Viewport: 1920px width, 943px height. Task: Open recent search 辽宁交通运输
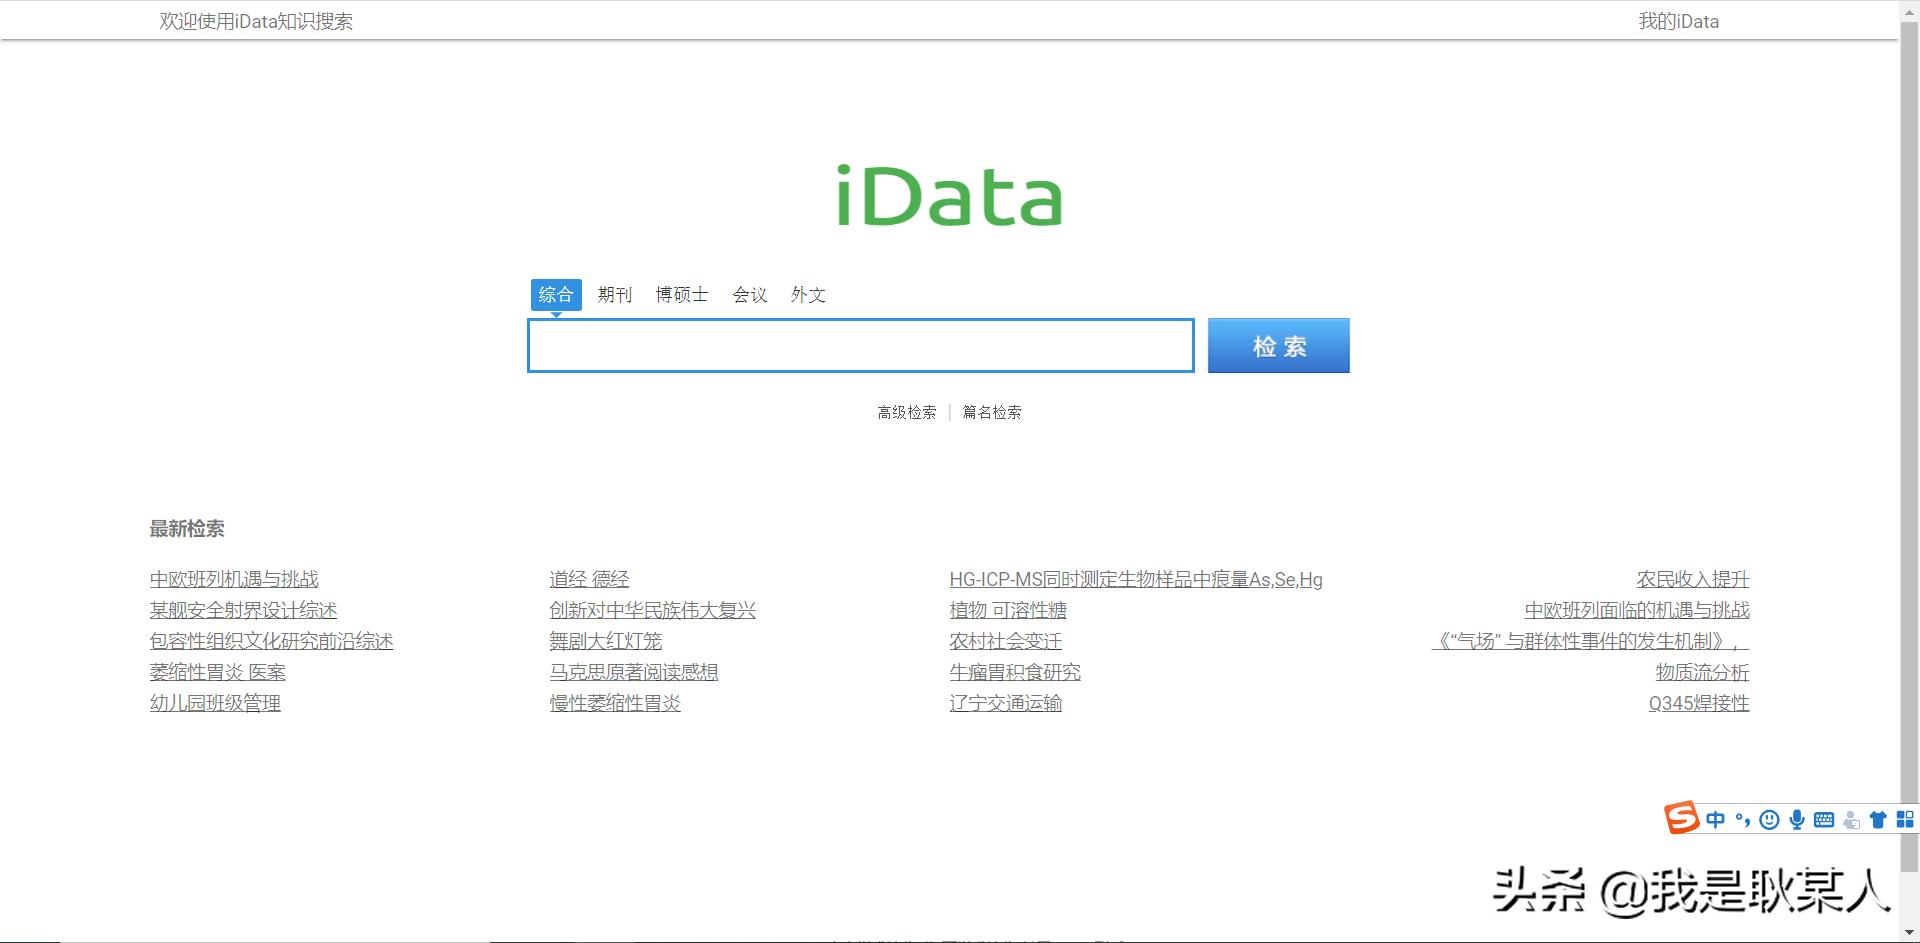pos(1006,703)
